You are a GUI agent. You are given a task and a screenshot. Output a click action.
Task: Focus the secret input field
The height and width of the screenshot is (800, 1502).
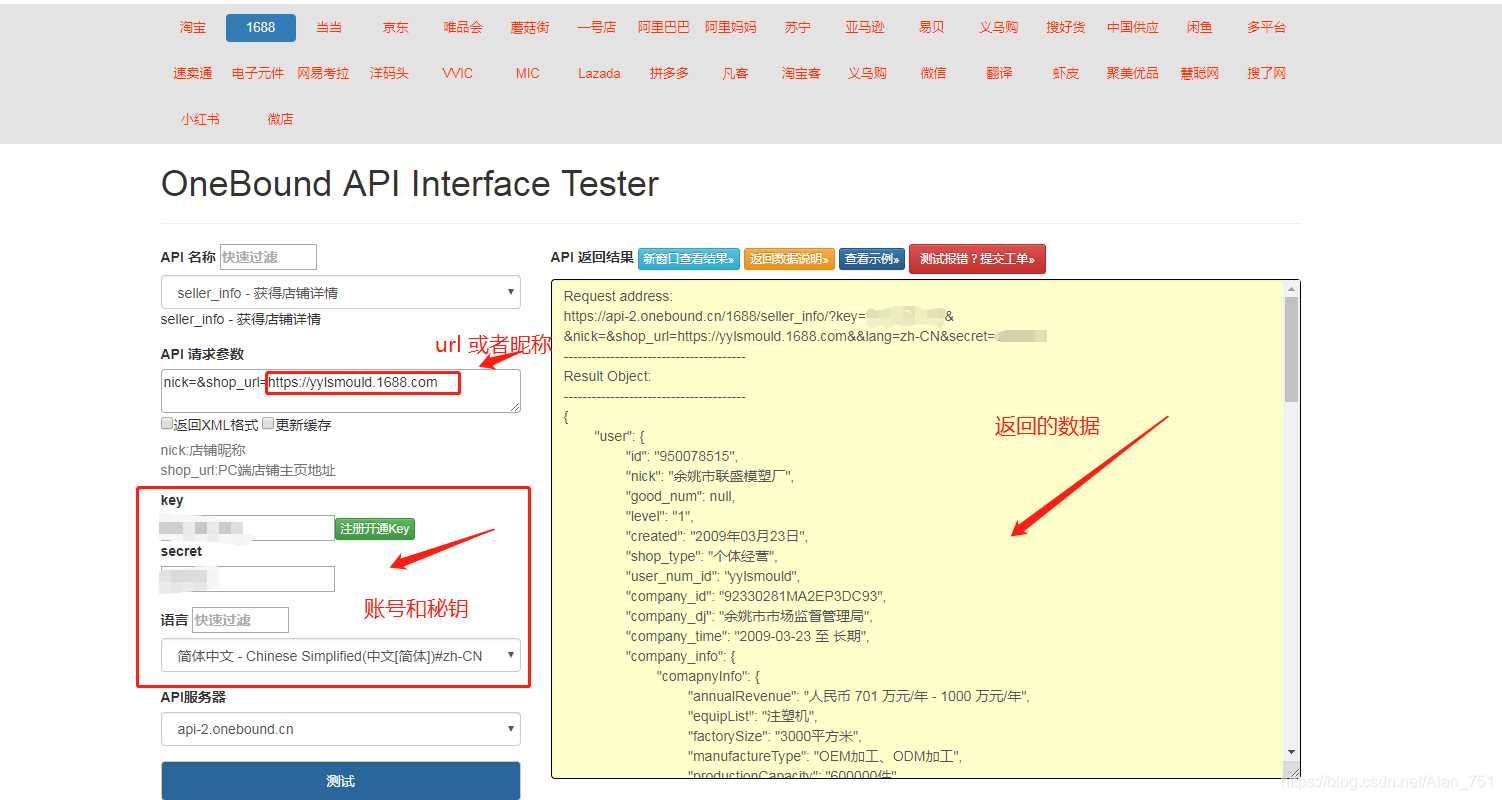pos(248,579)
